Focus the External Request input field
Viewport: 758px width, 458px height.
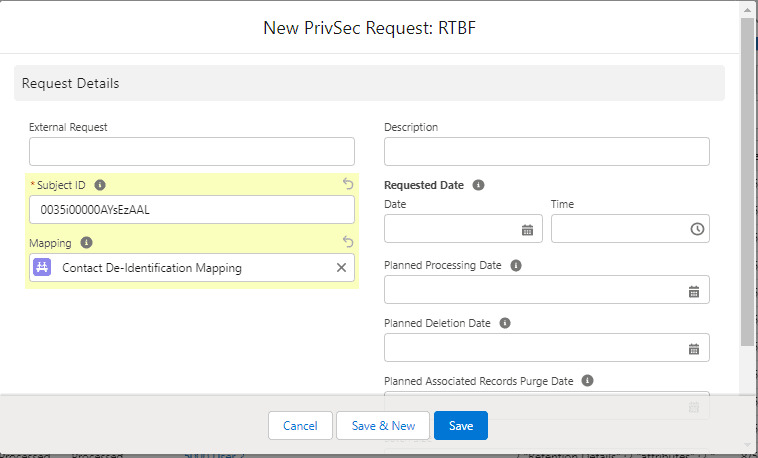tap(191, 152)
